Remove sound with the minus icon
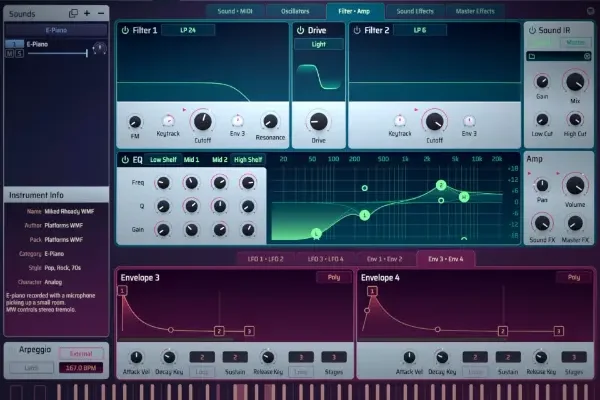Screen dimensions: 600x400 100,13
